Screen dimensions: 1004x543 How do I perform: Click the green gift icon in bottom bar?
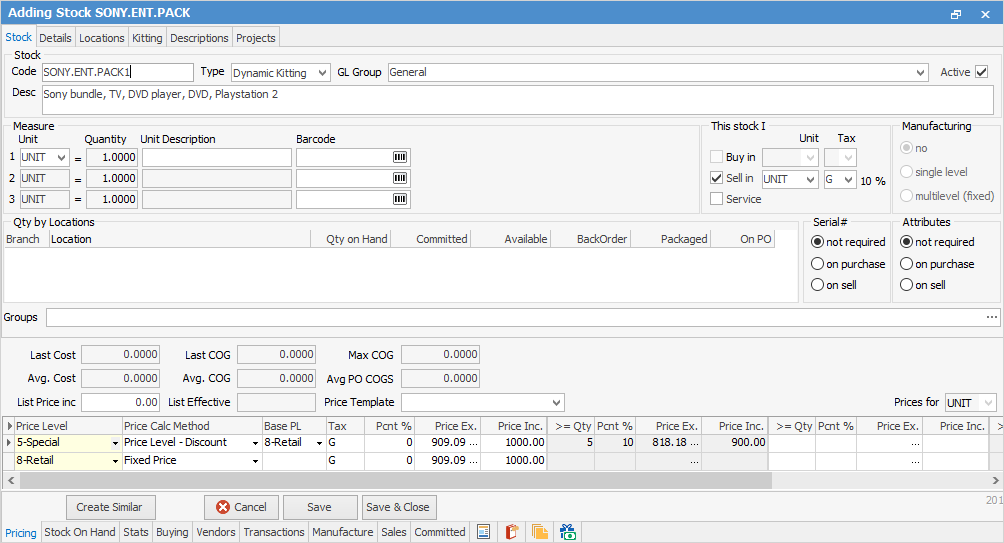pos(568,532)
